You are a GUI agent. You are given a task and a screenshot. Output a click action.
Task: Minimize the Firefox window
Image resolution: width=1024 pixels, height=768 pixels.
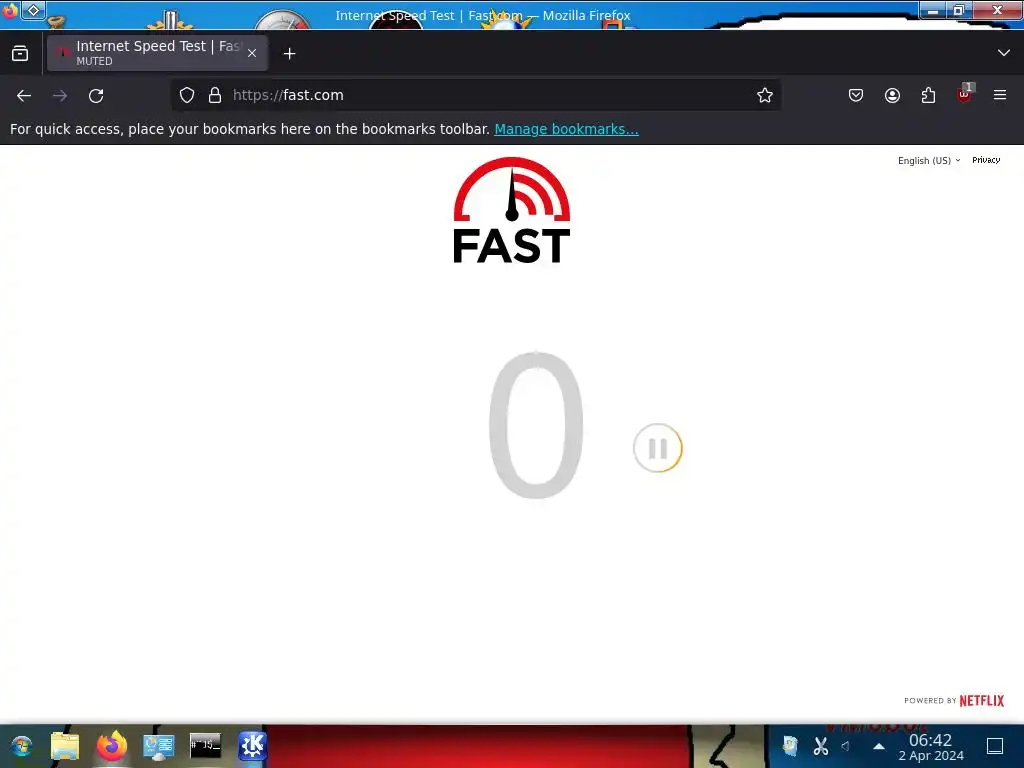tap(933, 10)
